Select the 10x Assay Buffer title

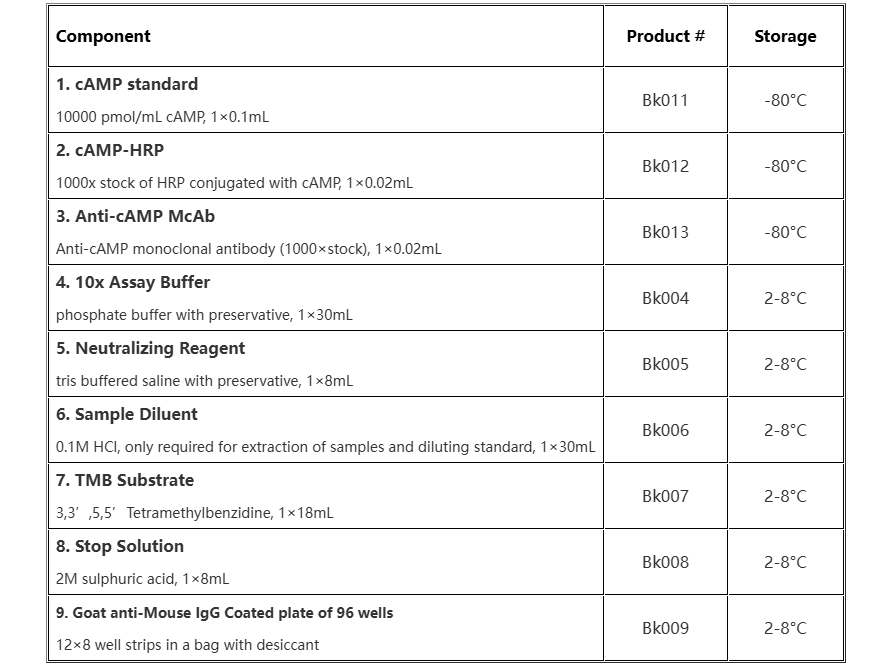coord(133,283)
